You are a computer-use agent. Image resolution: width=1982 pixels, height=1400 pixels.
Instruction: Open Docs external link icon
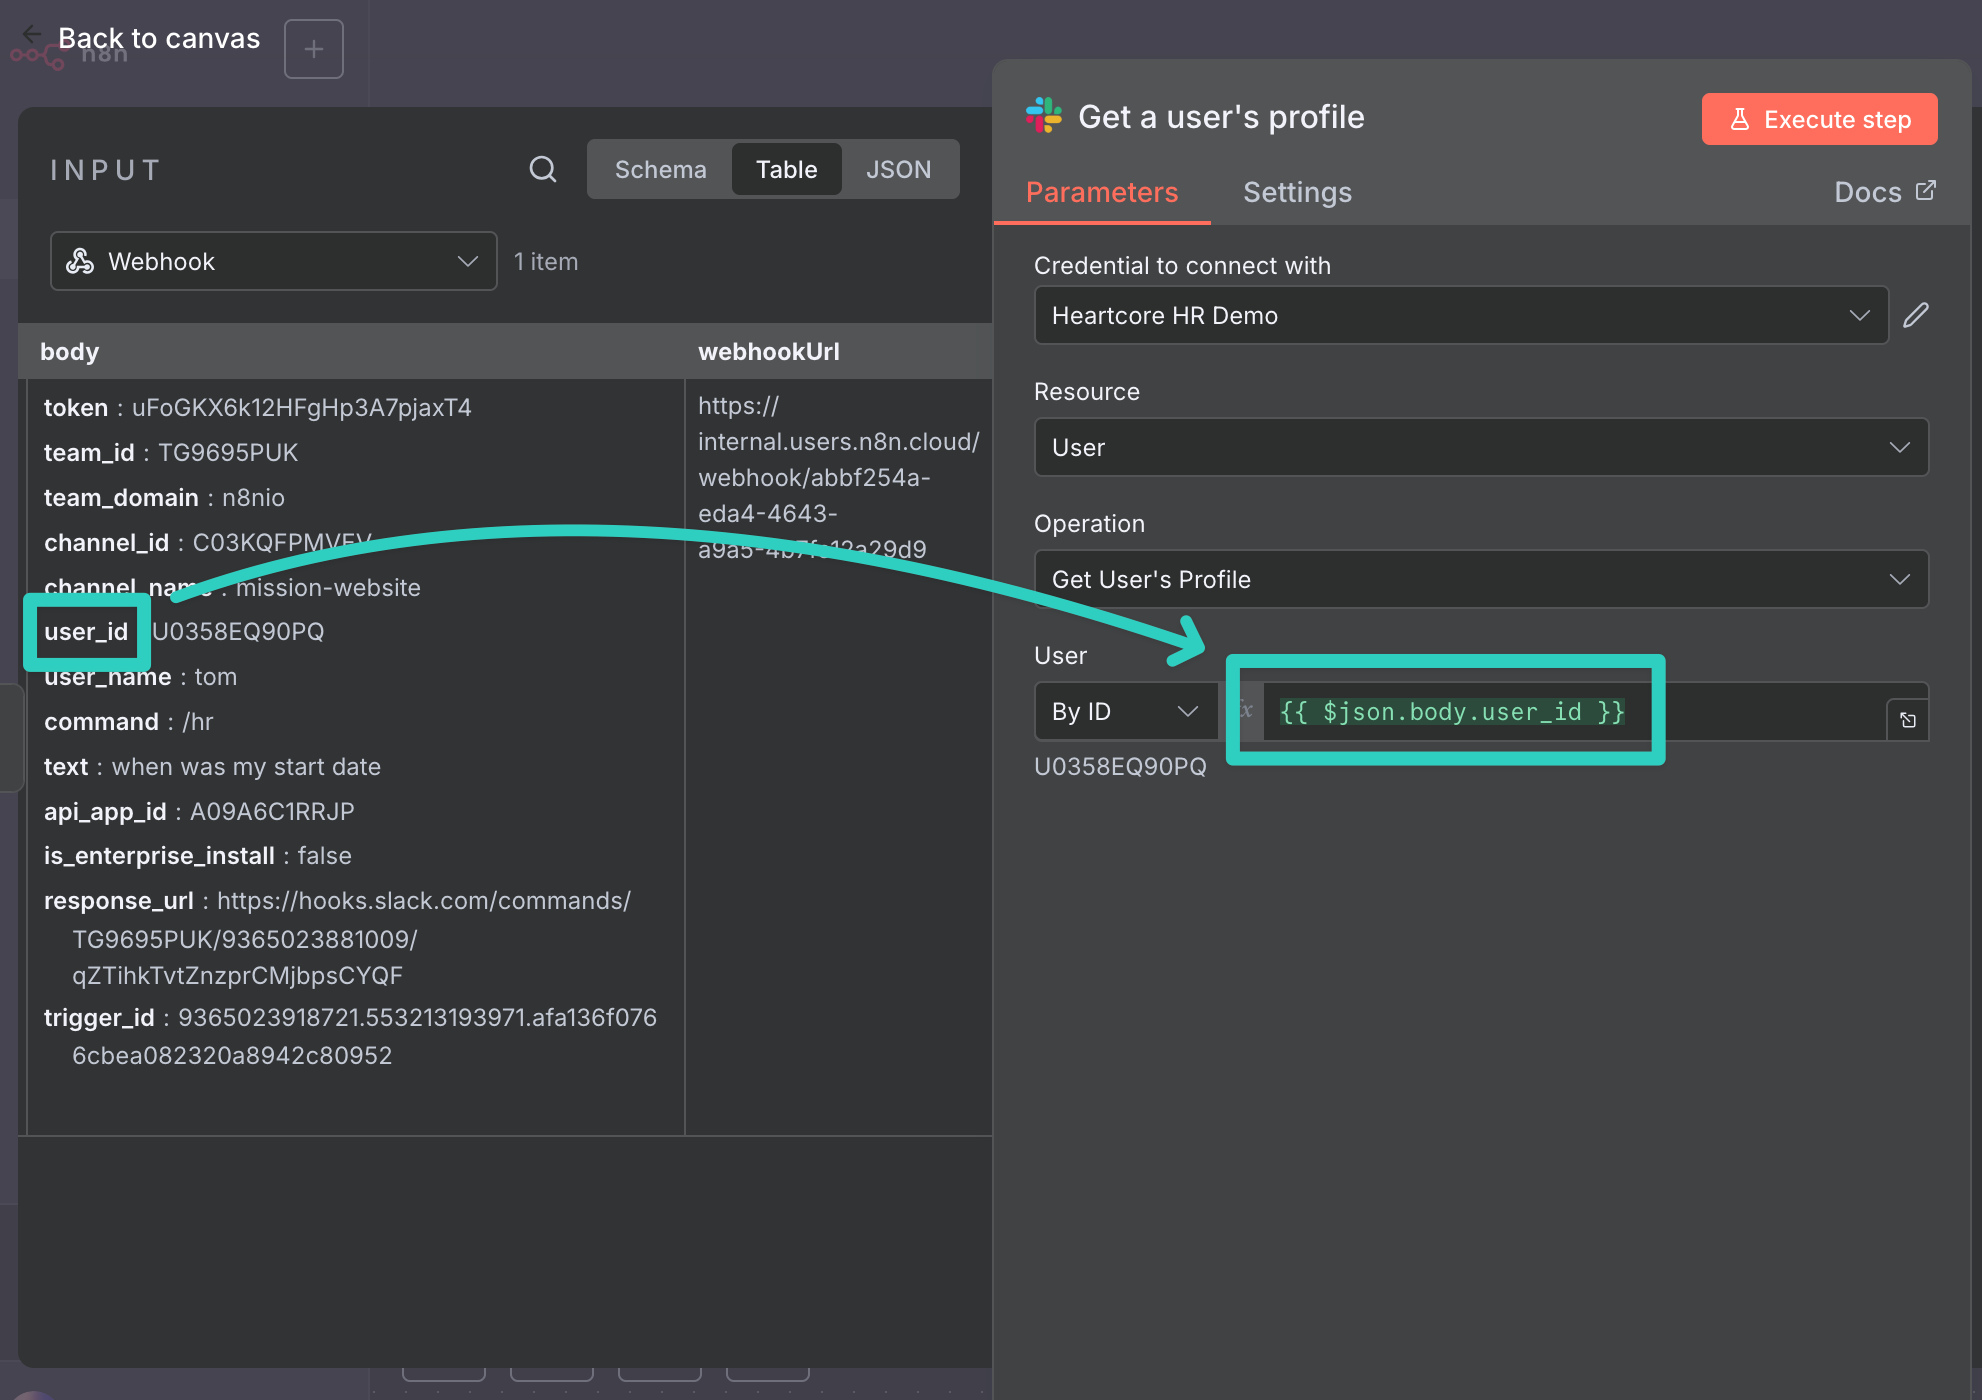coord(1926,191)
